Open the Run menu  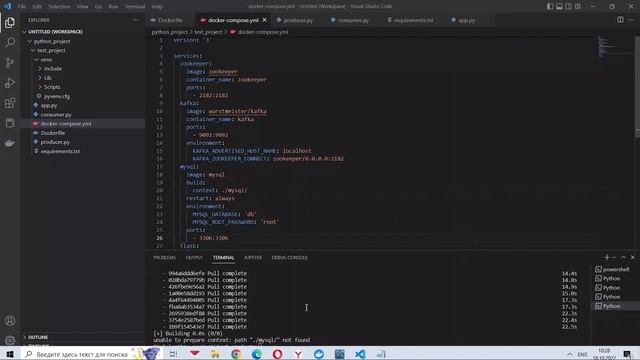coord(113,7)
